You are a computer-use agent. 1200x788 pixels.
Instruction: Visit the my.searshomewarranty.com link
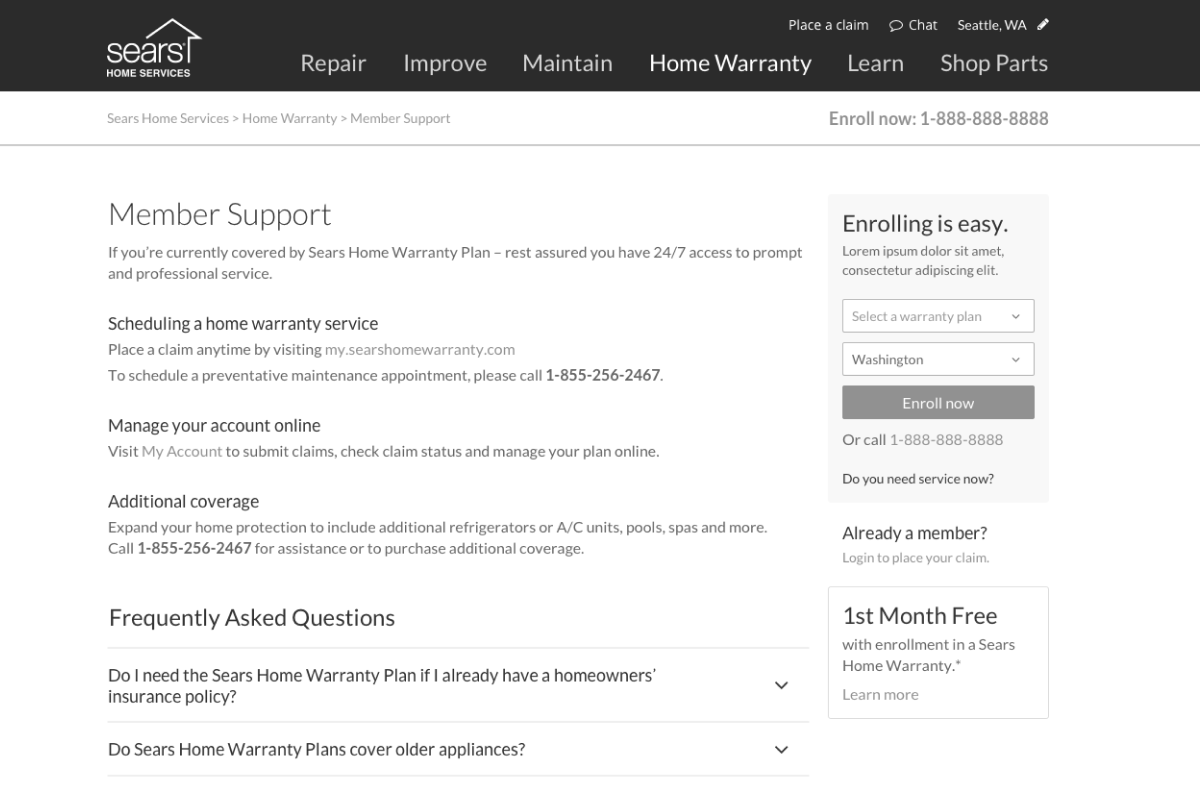[x=419, y=349]
